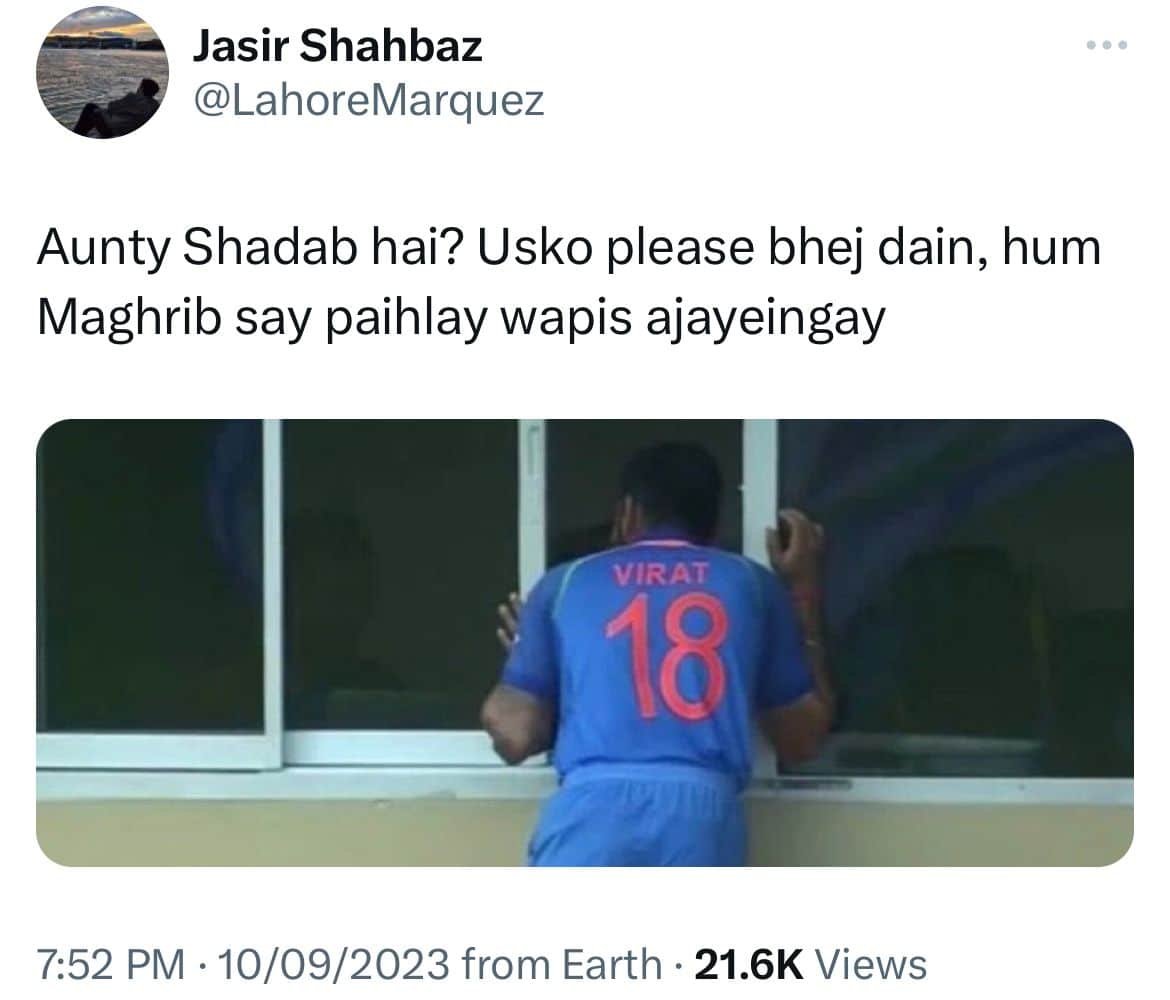Open the attached cricket player photo
The image size is (1170, 1000).
coord(585,643)
